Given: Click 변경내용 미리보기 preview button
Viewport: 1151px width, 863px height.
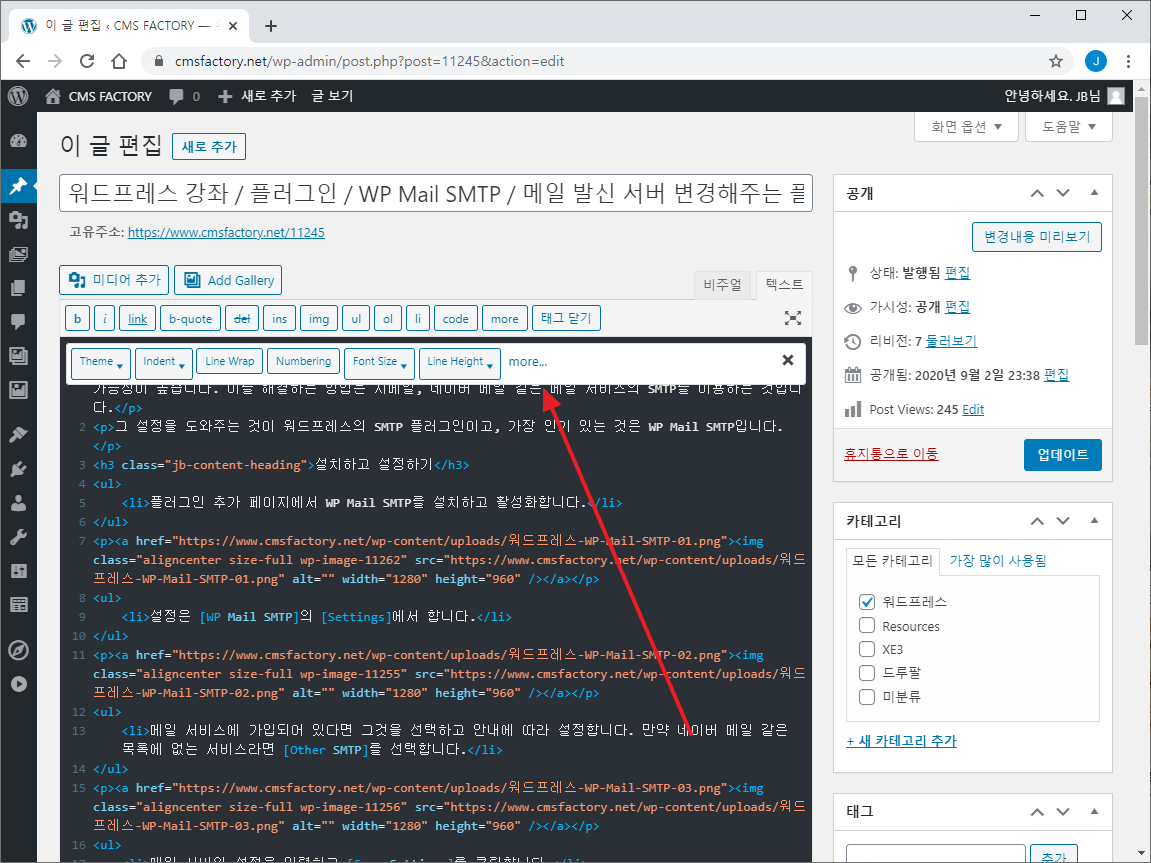Looking at the screenshot, I should 1036,237.
